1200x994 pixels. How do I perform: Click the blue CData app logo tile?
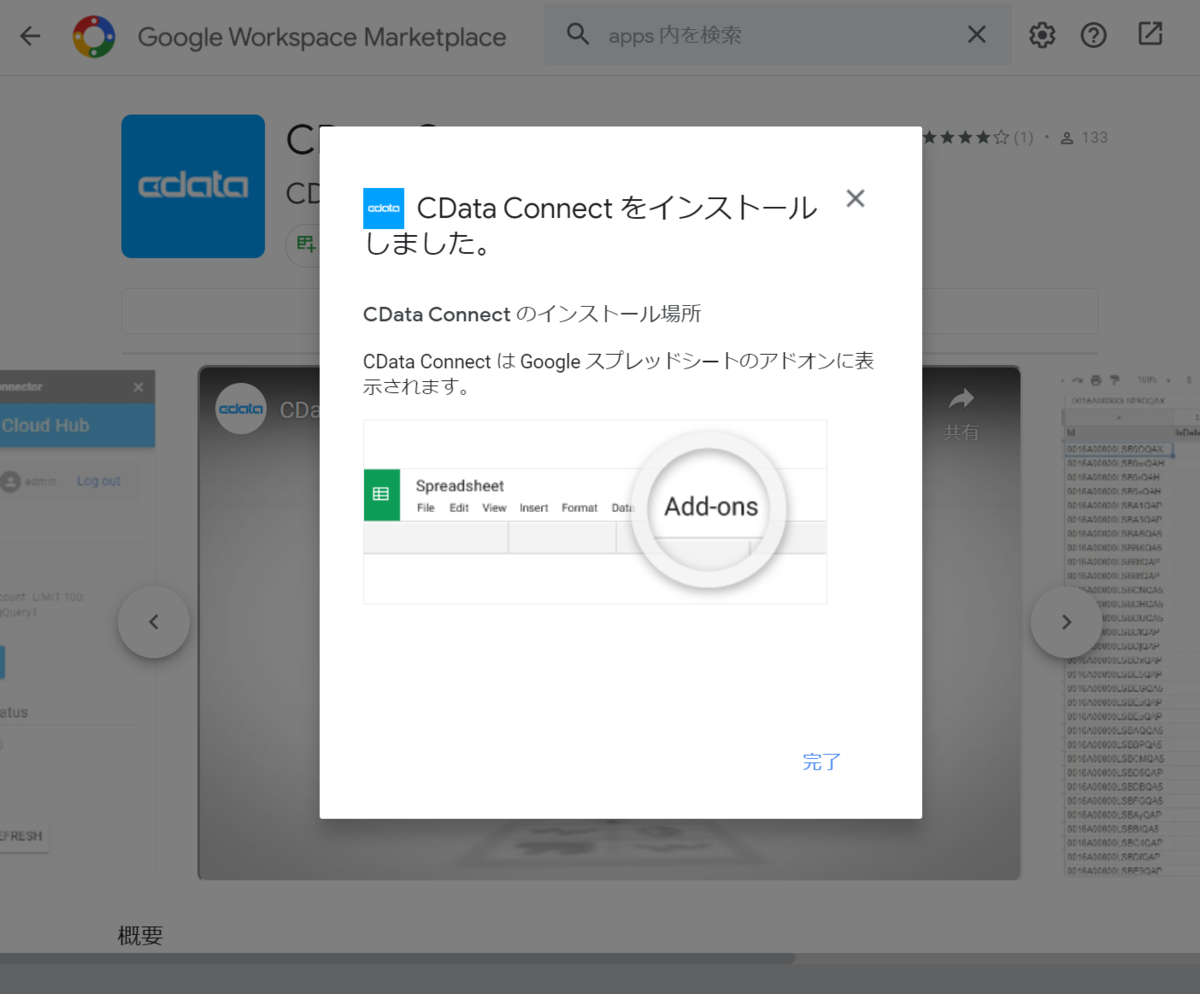click(x=192, y=186)
